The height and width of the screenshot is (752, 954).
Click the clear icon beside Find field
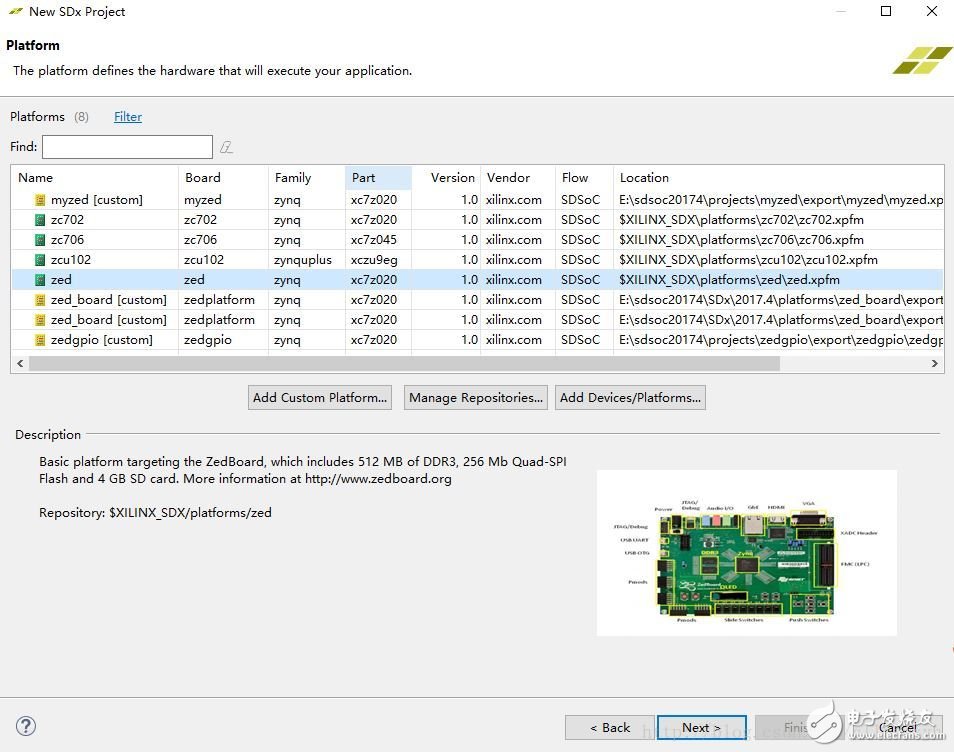click(x=226, y=147)
